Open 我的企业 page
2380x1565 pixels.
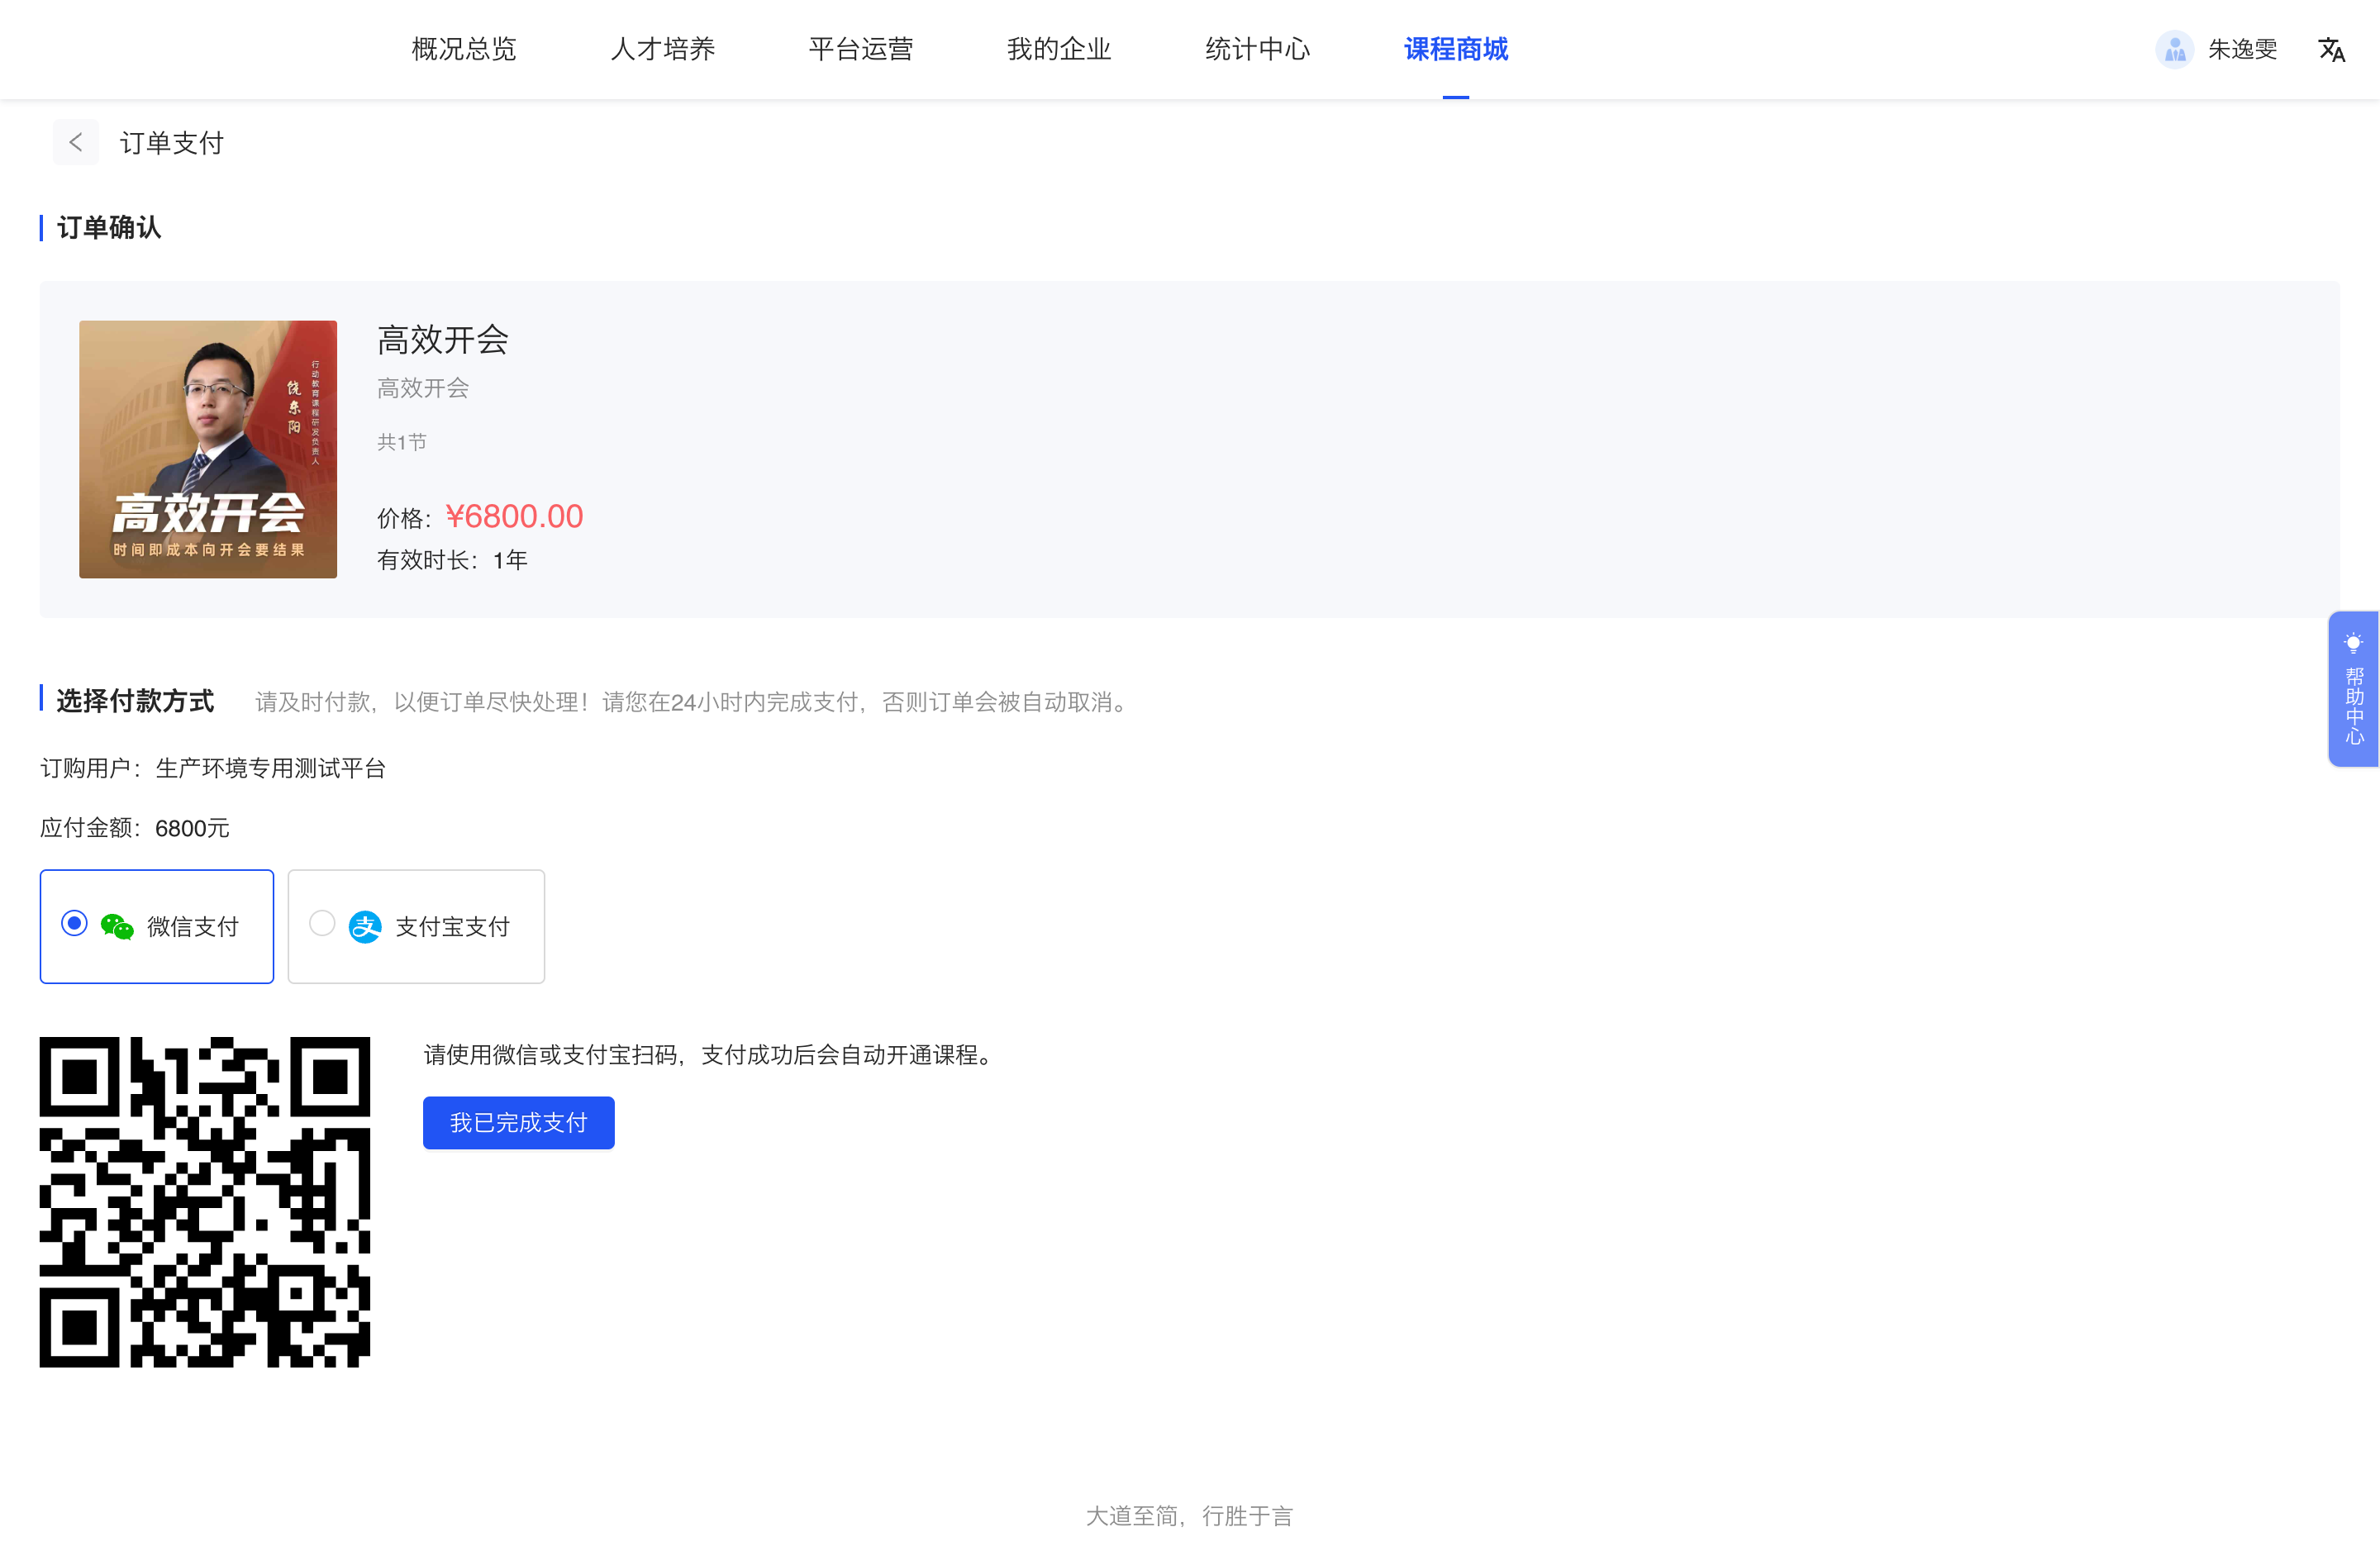[1059, 49]
